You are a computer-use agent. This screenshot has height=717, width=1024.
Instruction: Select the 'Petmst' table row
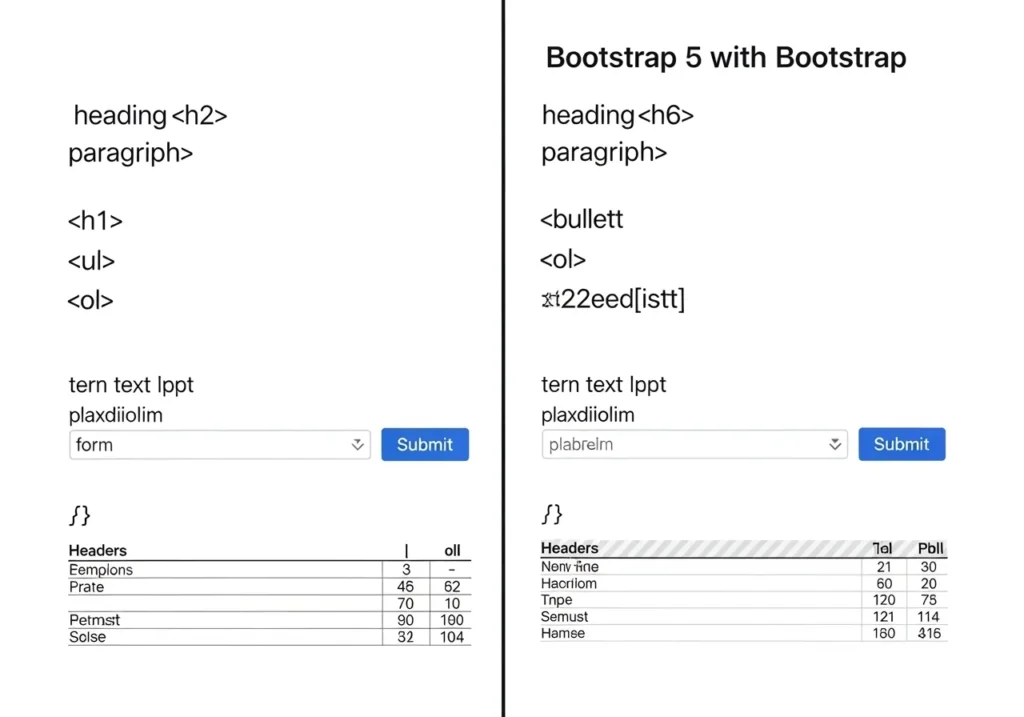(x=94, y=620)
